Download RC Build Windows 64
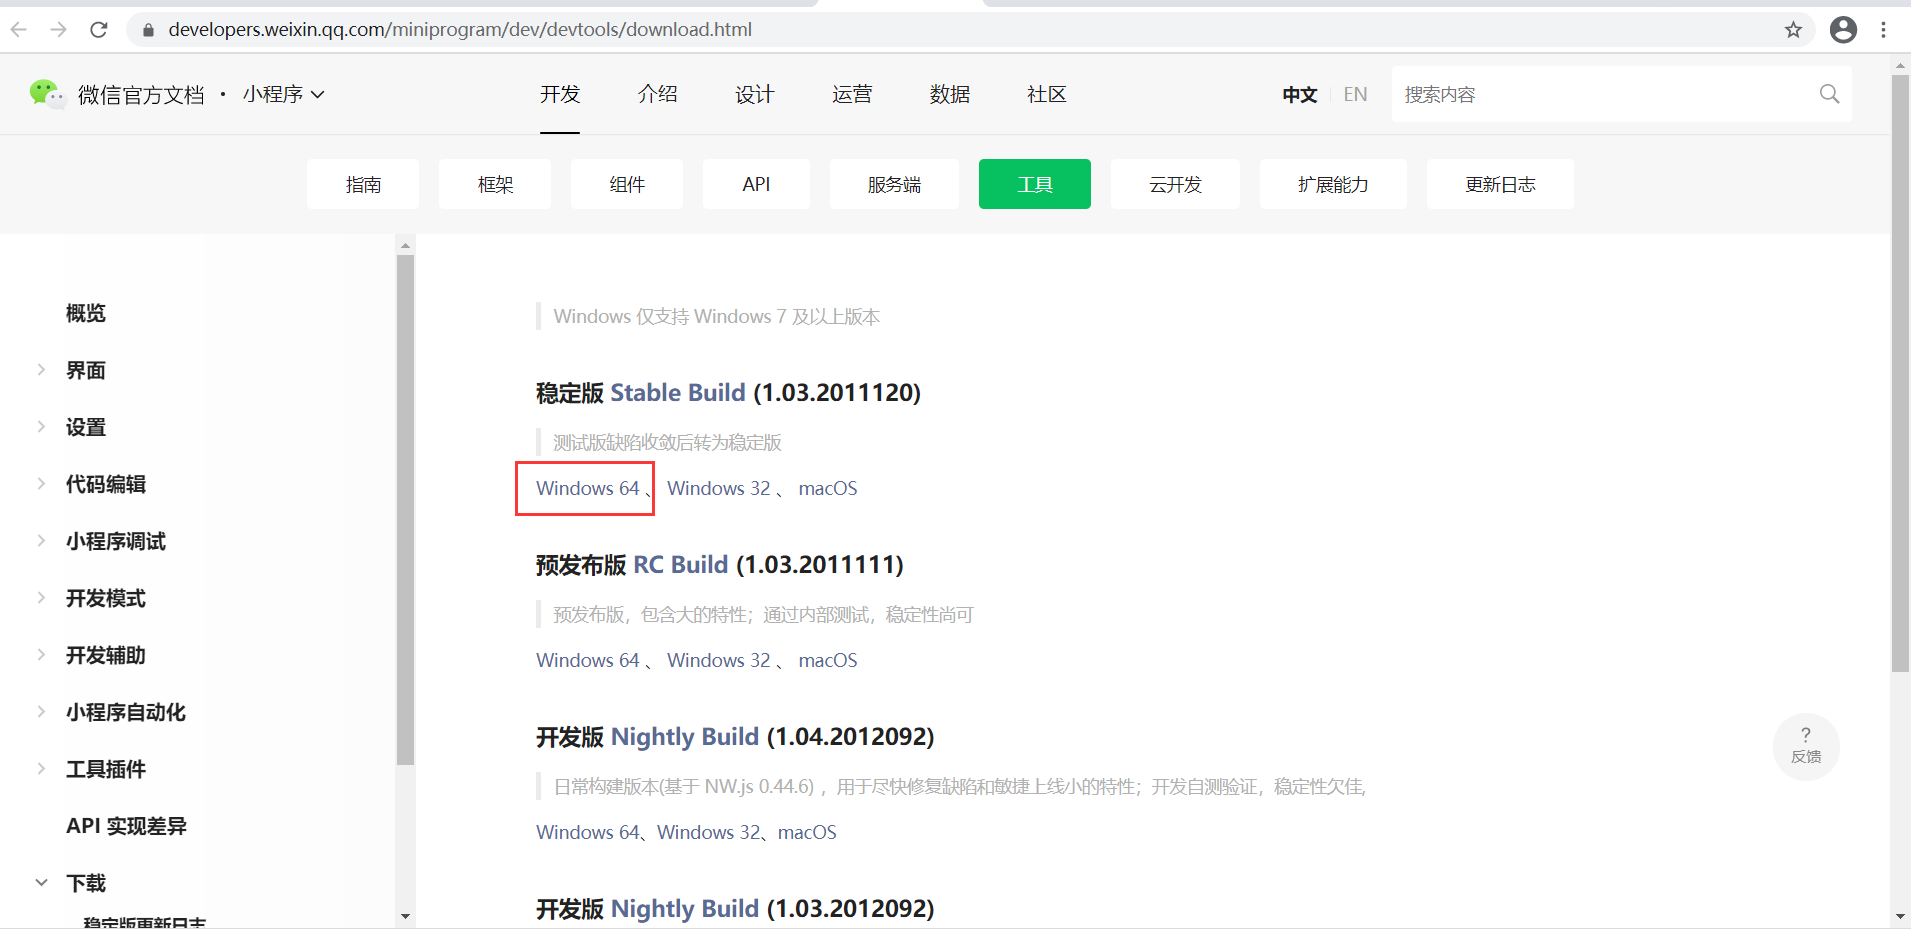 [587, 660]
